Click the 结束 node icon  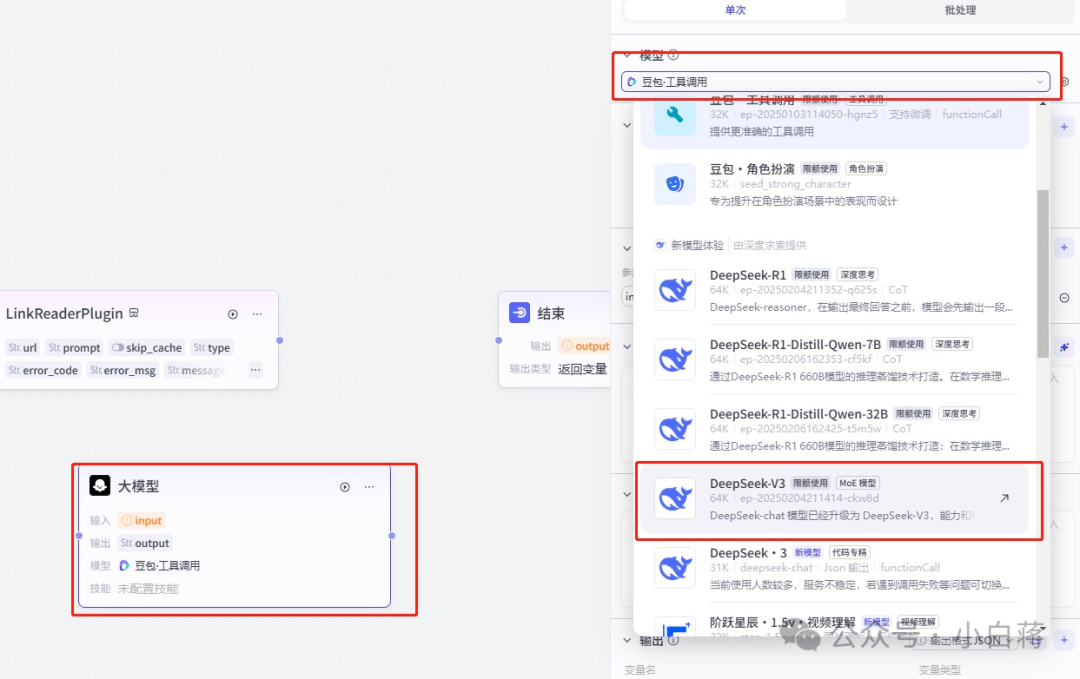(x=519, y=313)
